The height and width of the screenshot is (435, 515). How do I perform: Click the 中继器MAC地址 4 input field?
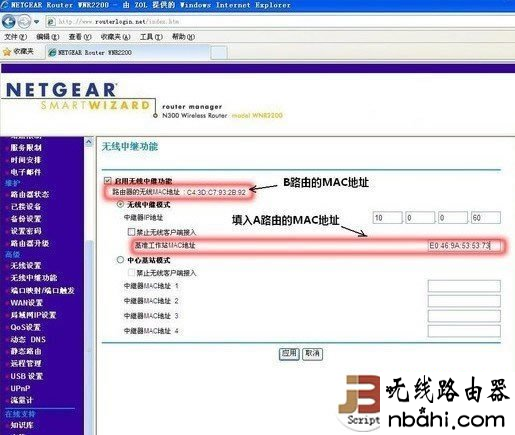coord(464,331)
